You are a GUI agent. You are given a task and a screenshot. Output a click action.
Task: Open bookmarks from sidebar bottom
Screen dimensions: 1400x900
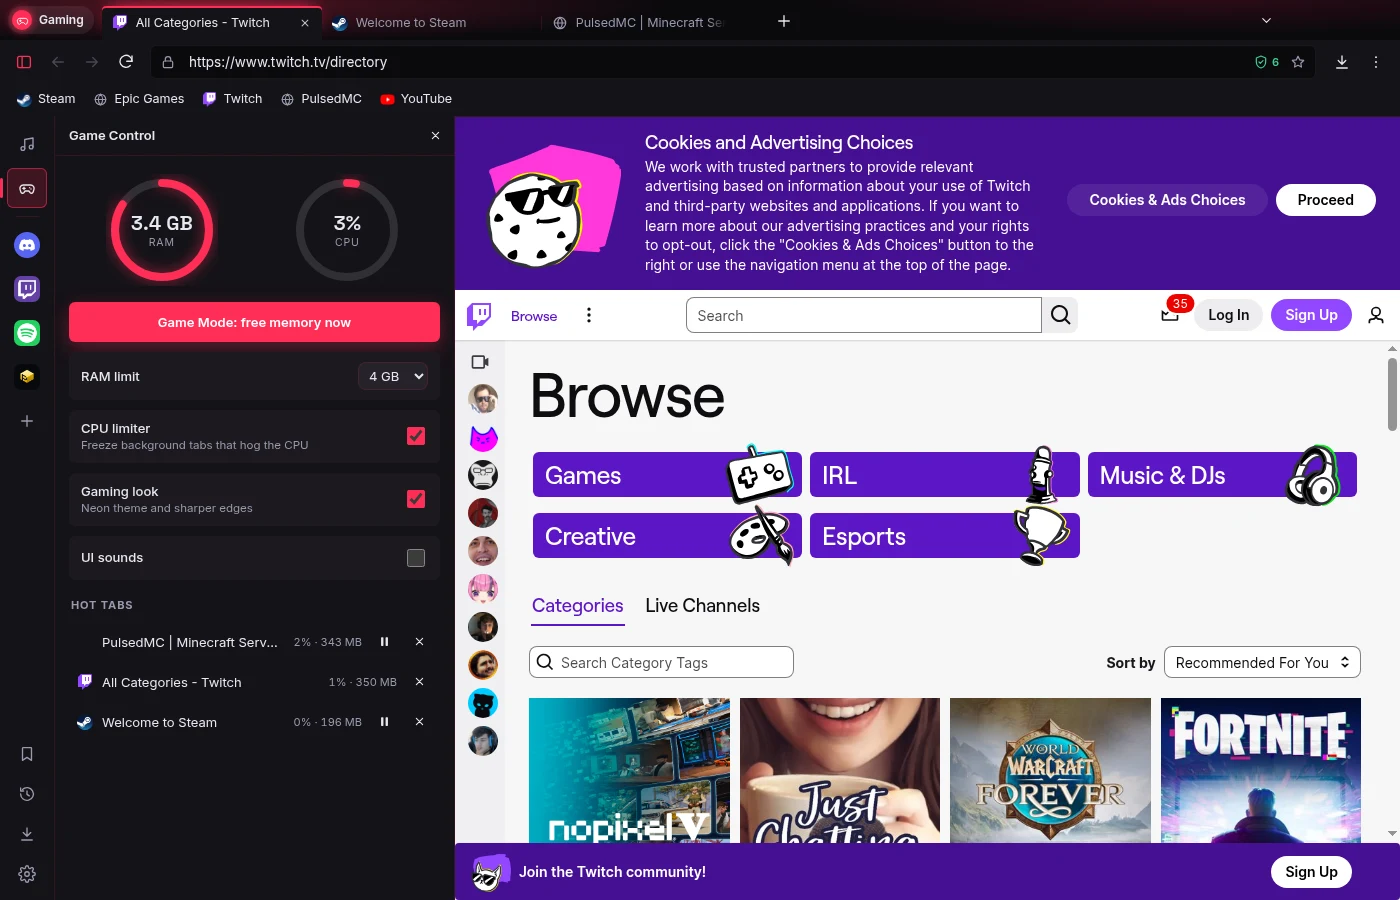pyautogui.click(x=27, y=754)
